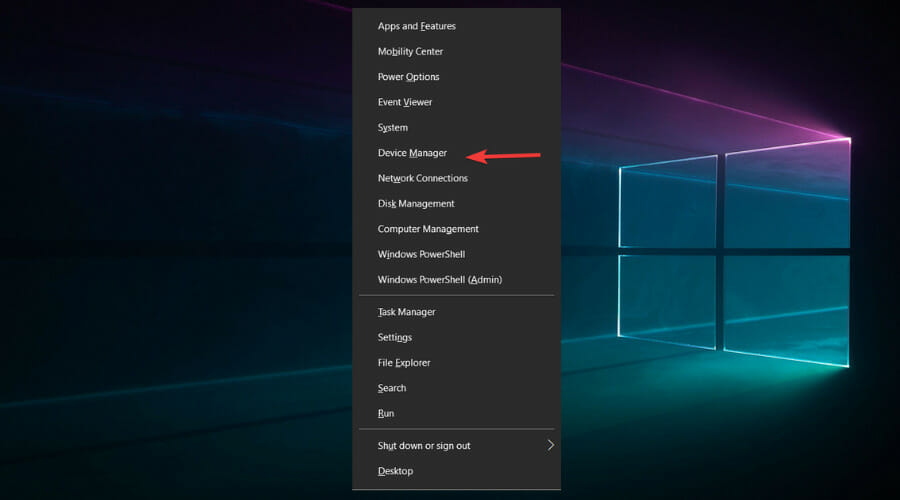Run Windows PowerShell (Admin)
Screen dimensions: 900x500
tap(456, 280)
